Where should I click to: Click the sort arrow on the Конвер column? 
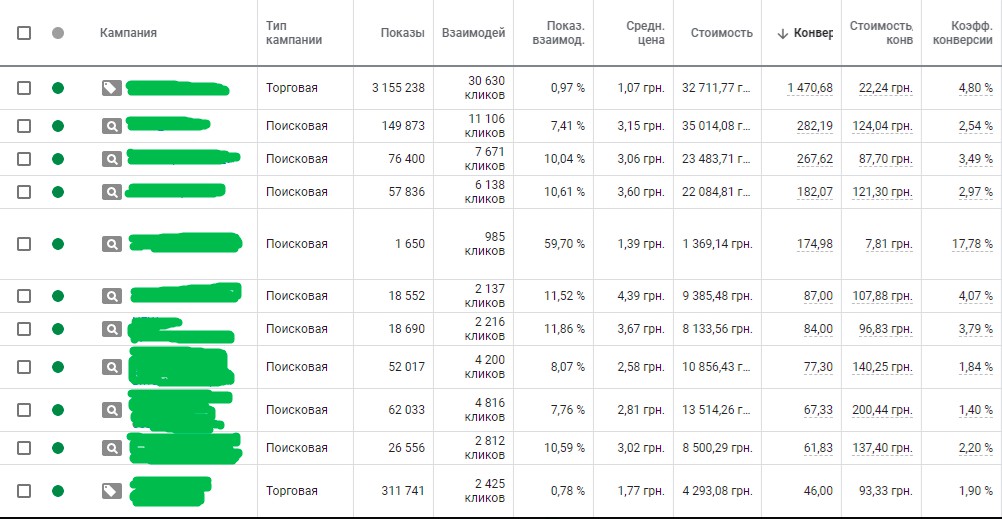pyautogui.click(x=782, y=33)
